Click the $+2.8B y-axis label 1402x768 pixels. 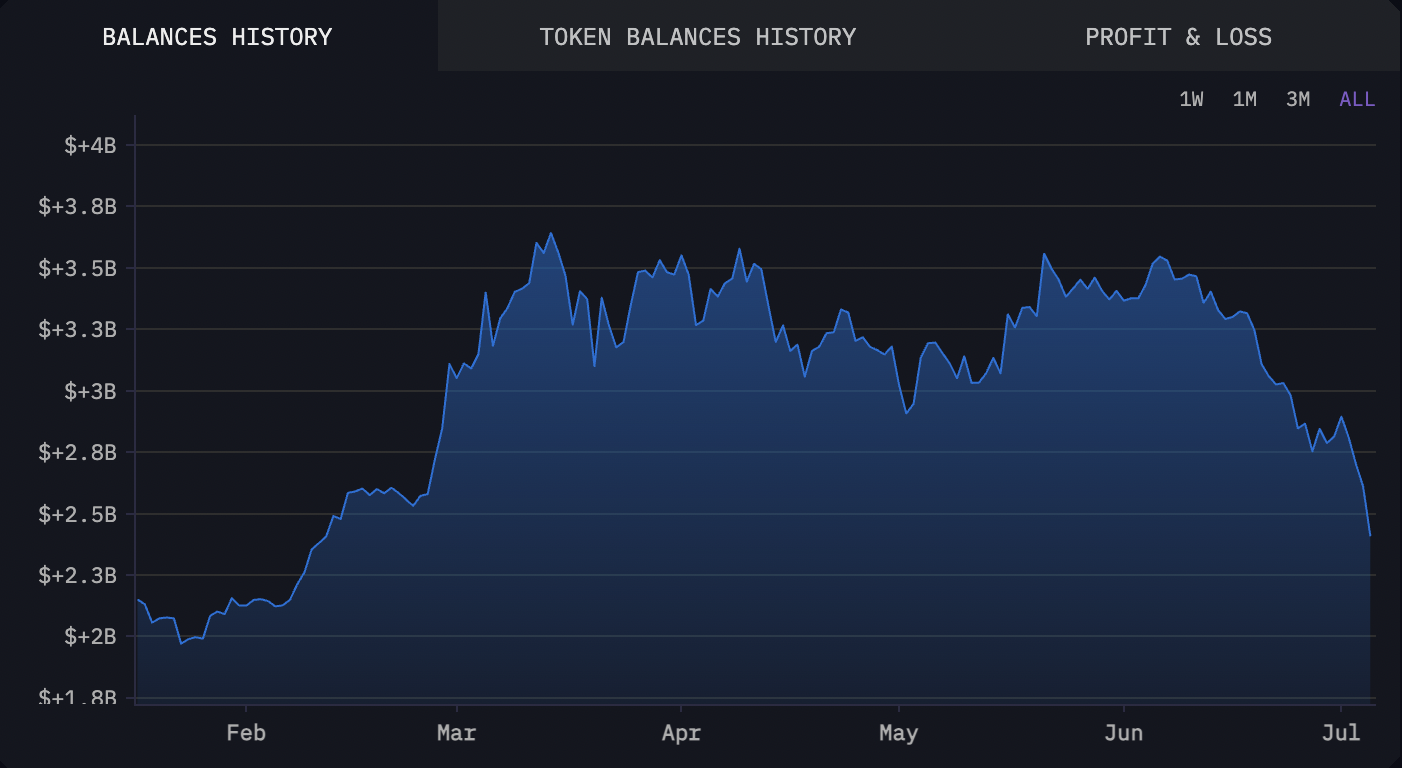[x=77, y=452]
